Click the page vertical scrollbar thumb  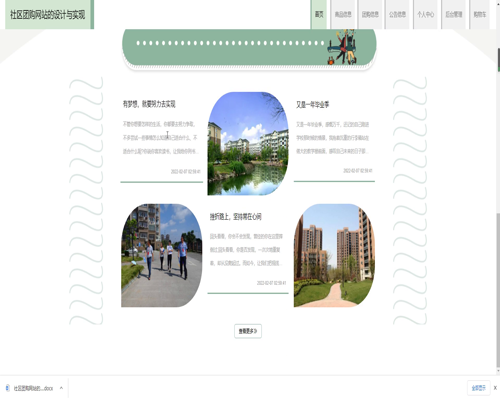tap(498, 290)
